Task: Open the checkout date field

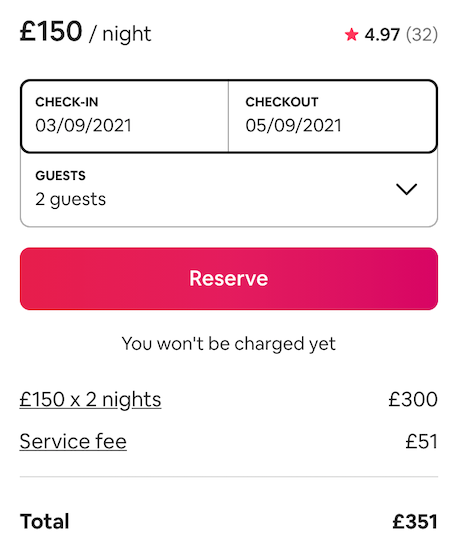Action: tap(333, 116)
